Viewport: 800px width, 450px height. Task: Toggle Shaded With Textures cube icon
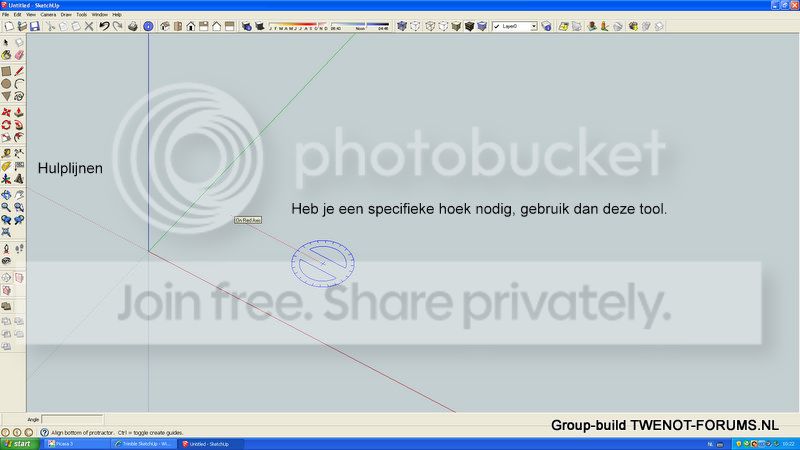pos(469,26)
